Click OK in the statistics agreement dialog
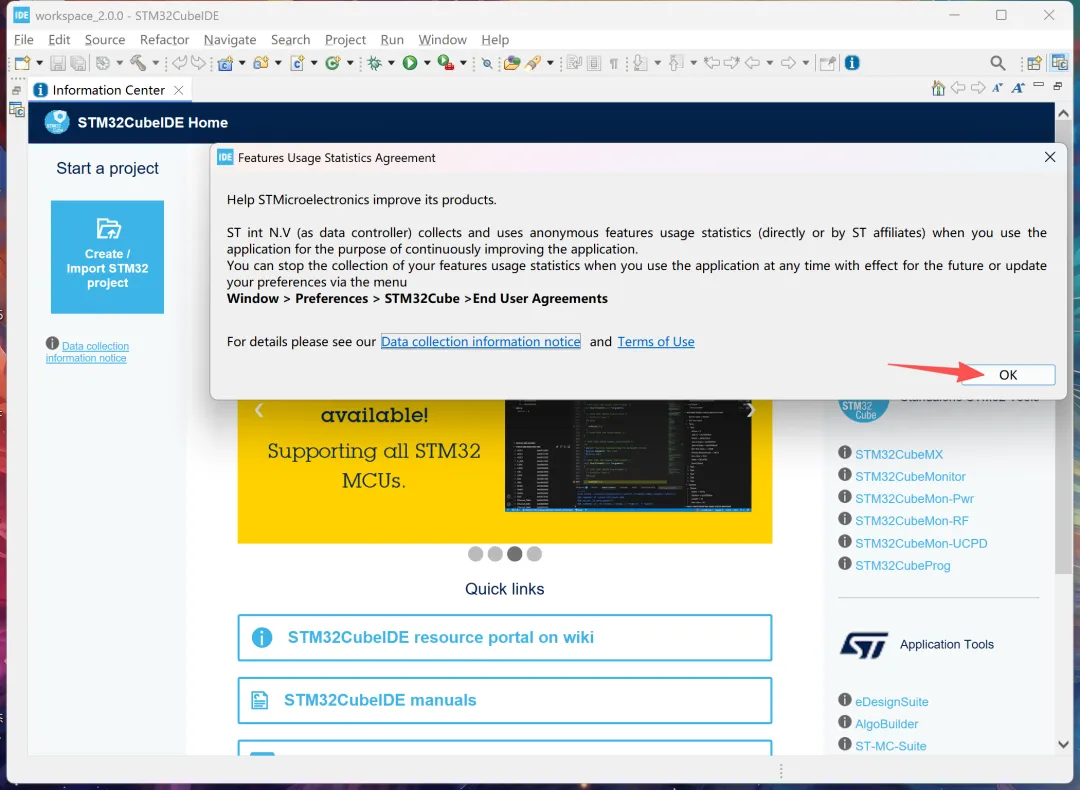The width and height of the screenshot is (1080, 790). (1008, 375)
